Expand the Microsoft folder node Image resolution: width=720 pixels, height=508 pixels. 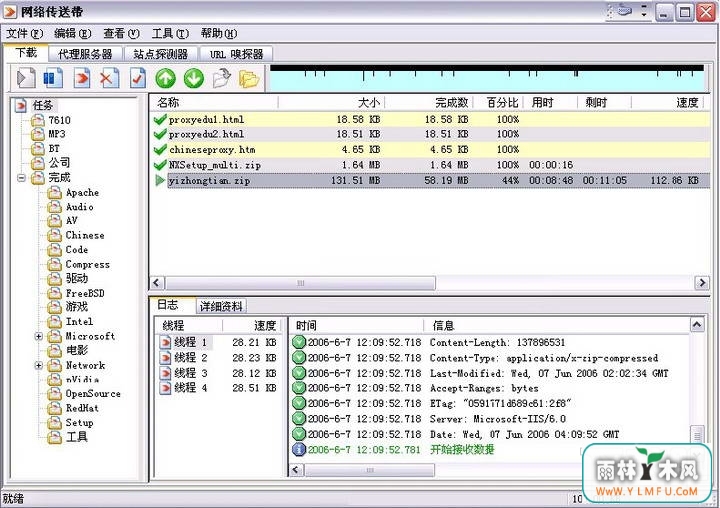click(x=39, y=336)
